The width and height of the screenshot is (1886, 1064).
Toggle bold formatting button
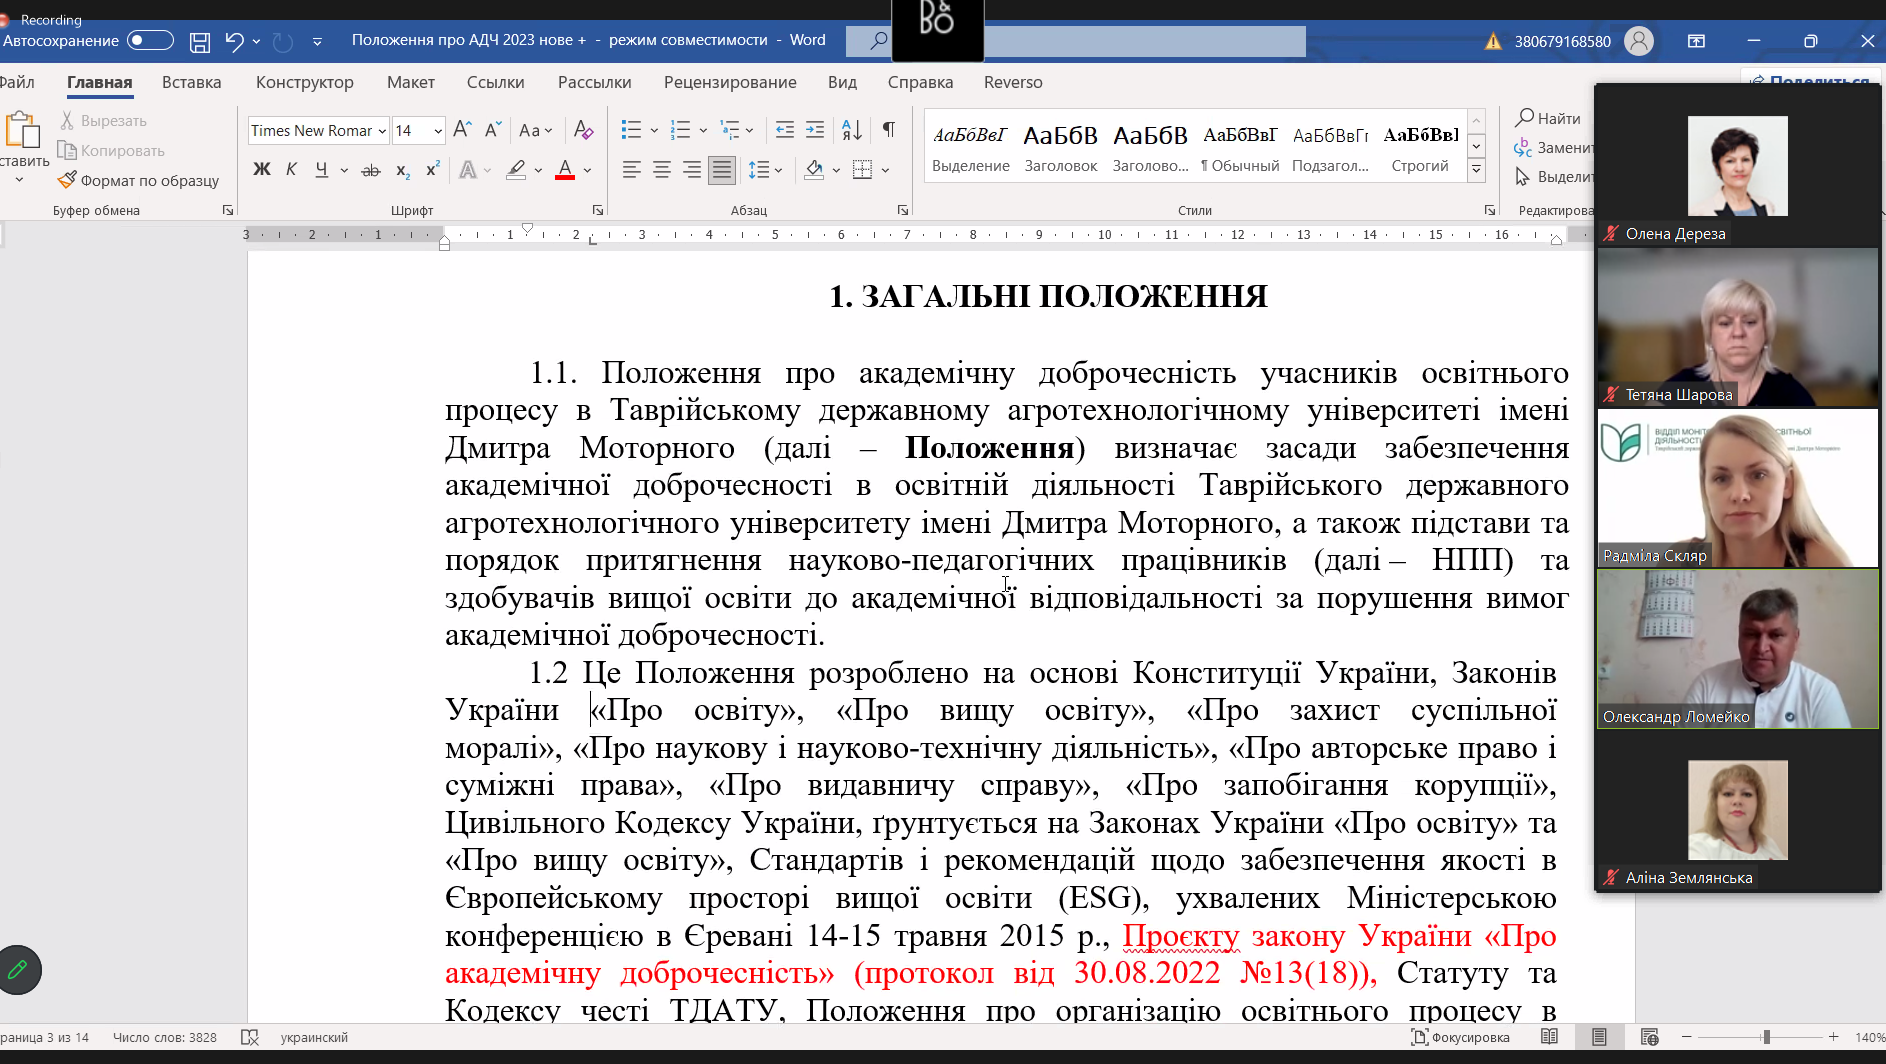tap(262, 170)
